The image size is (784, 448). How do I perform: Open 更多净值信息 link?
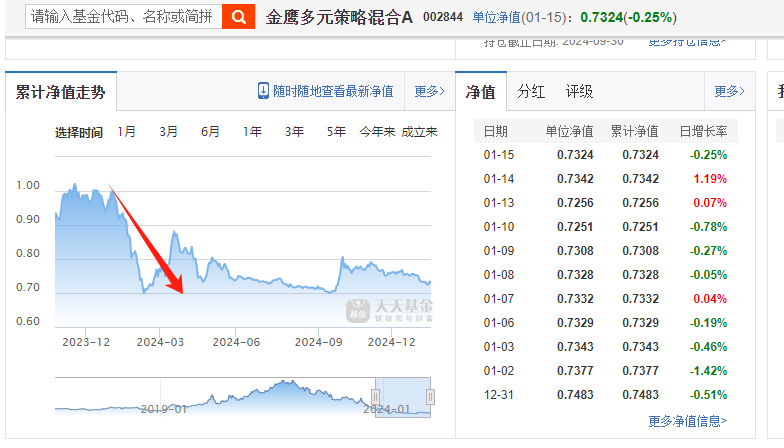(x=688, y=421)
